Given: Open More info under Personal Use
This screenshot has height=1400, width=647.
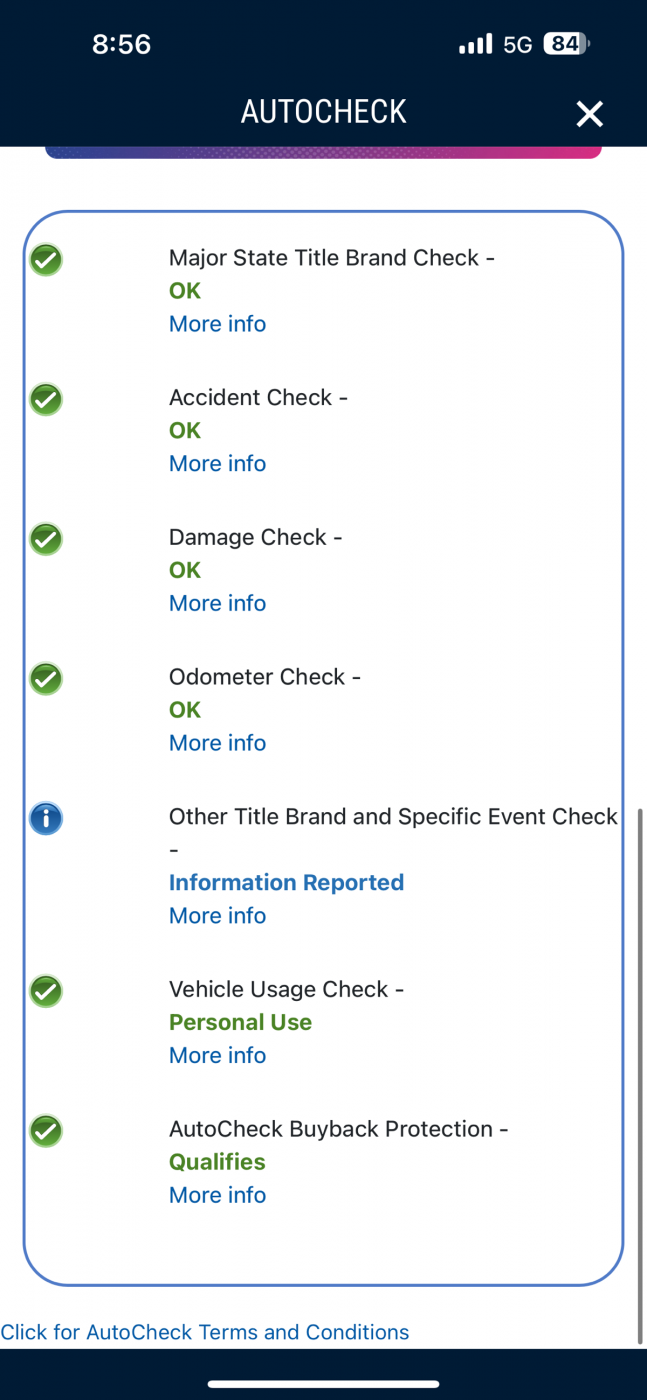Looking at the screenshot, I should coord(217,1056).
